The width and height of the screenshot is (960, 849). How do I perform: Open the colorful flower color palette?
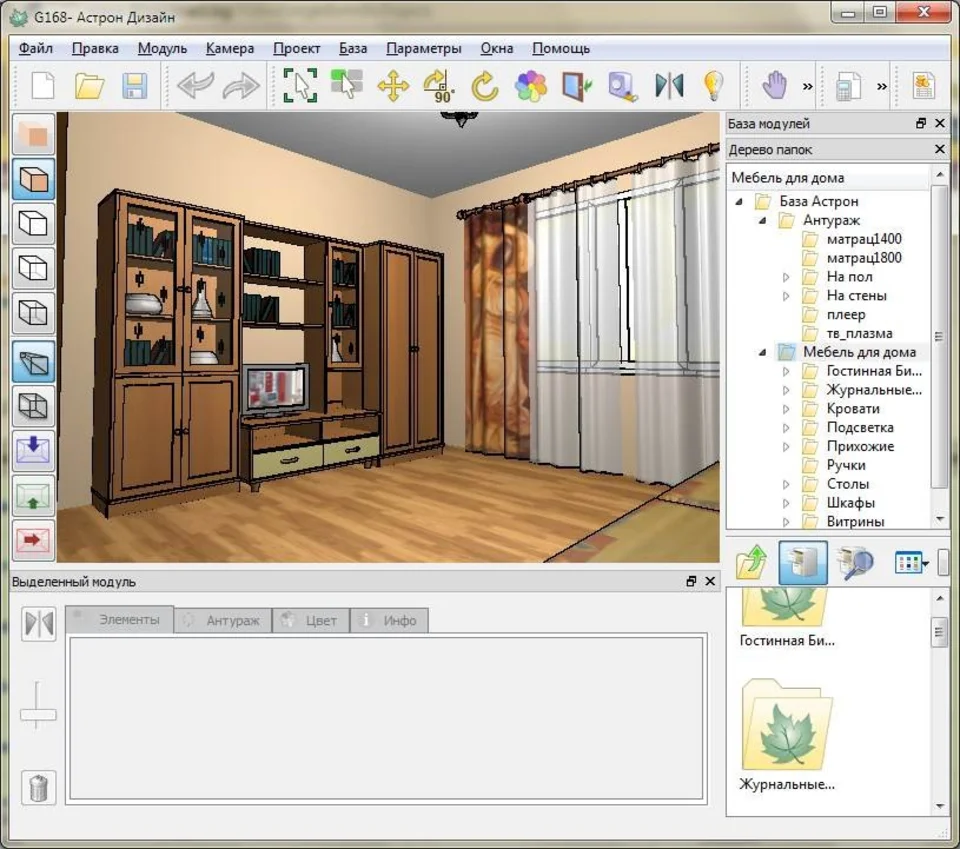531,86
